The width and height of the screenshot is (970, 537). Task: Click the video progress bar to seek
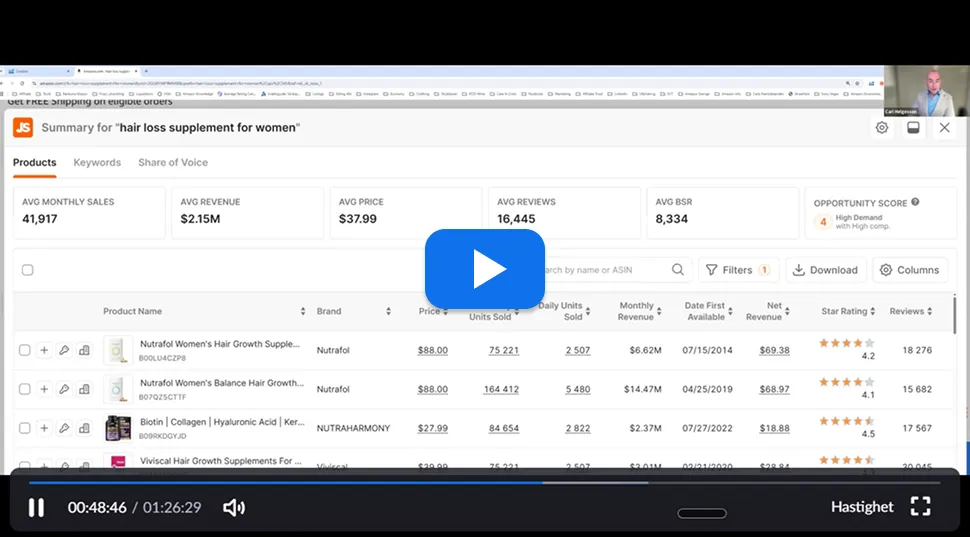[x=484, y=483]
